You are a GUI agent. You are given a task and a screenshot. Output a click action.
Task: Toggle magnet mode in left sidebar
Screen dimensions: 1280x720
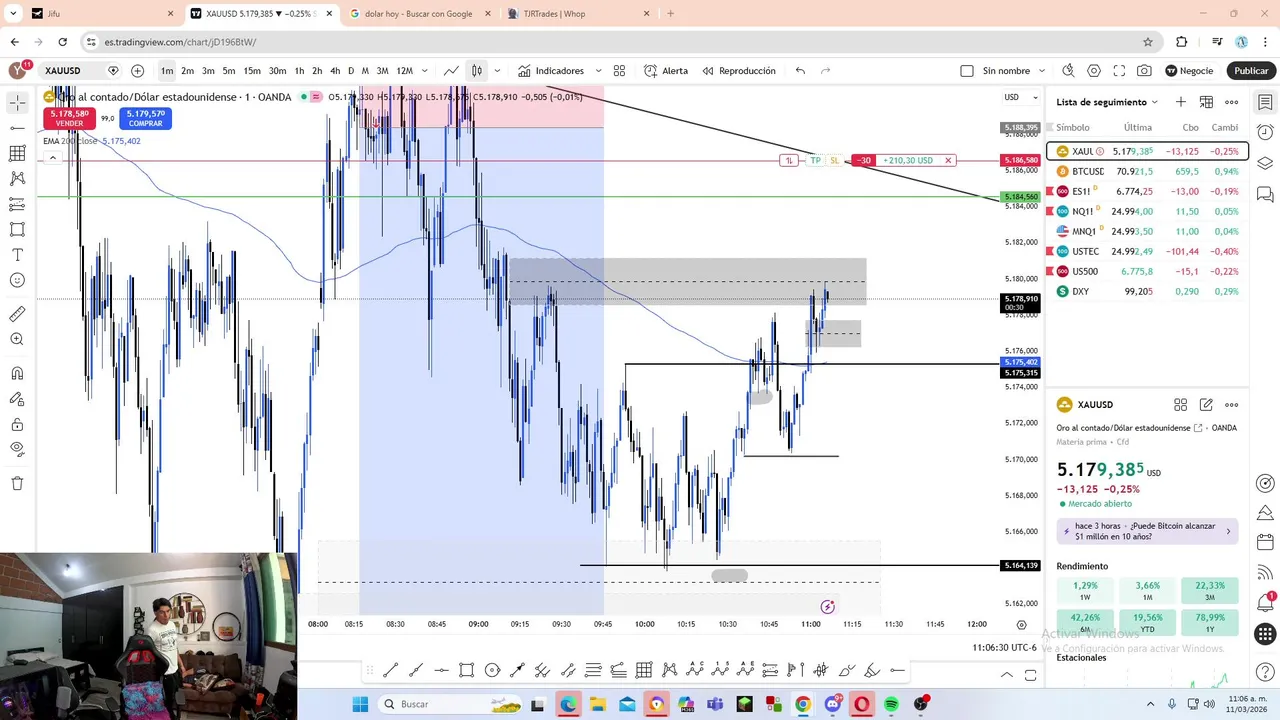click(17, 373)
